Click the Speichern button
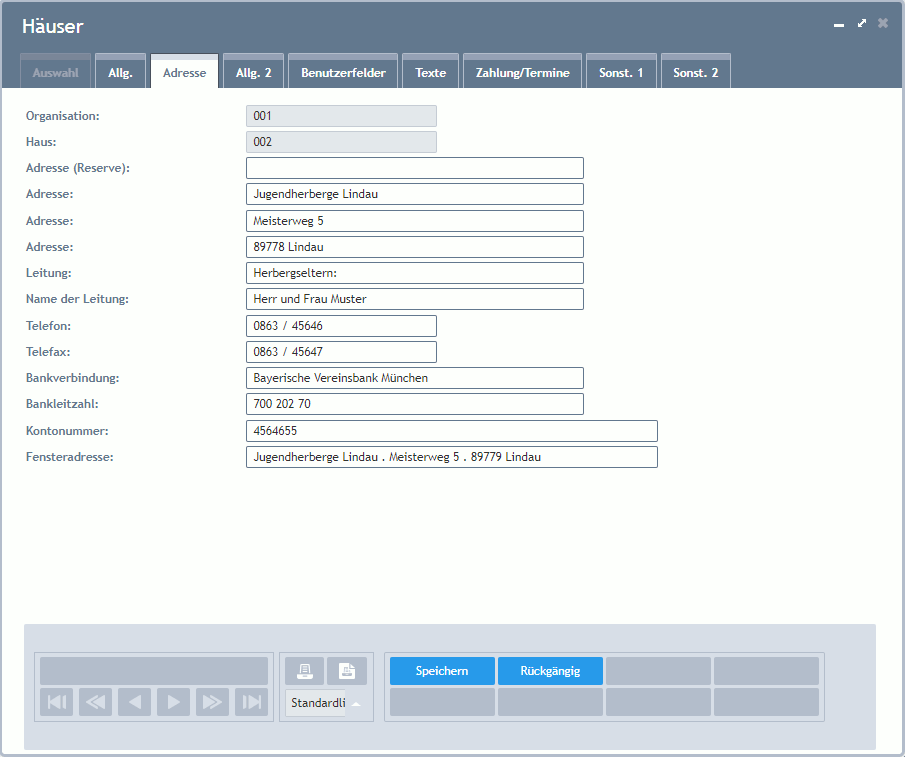The width and height of the screenshot is (905, 757). 442,671
